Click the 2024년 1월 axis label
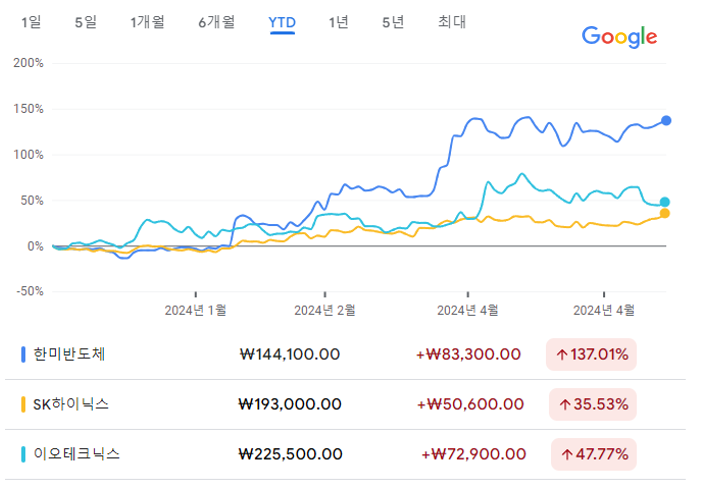Screen dimensions: 703x493 [195, 310]
